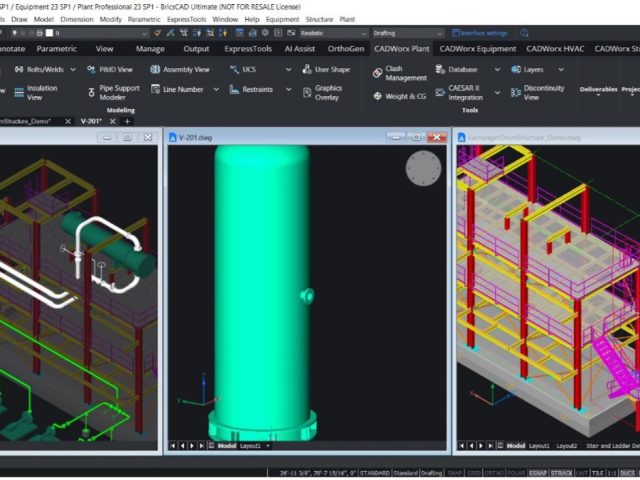Click the coordinates readout in status bar
The image size is (640, 480).
click(x=318, y=473)
